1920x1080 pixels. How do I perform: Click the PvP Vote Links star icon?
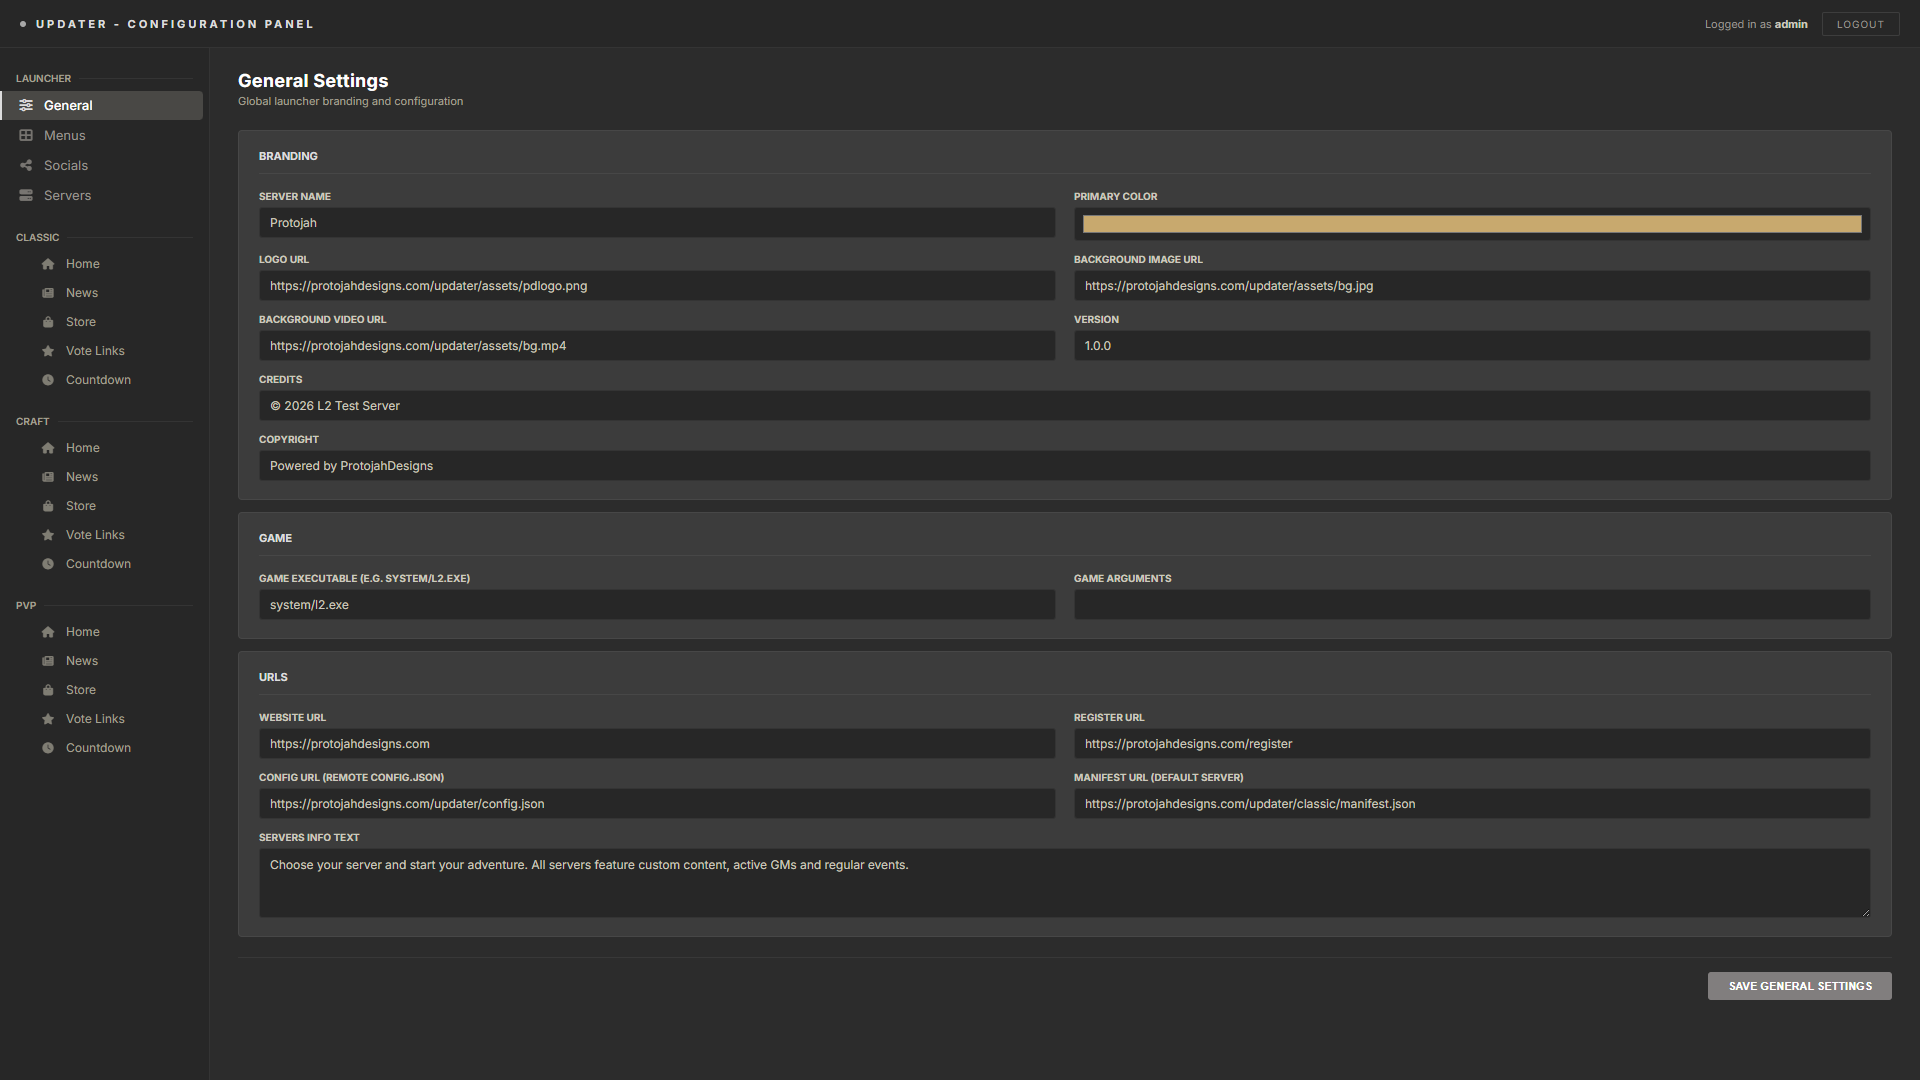(x=48, y=719)
